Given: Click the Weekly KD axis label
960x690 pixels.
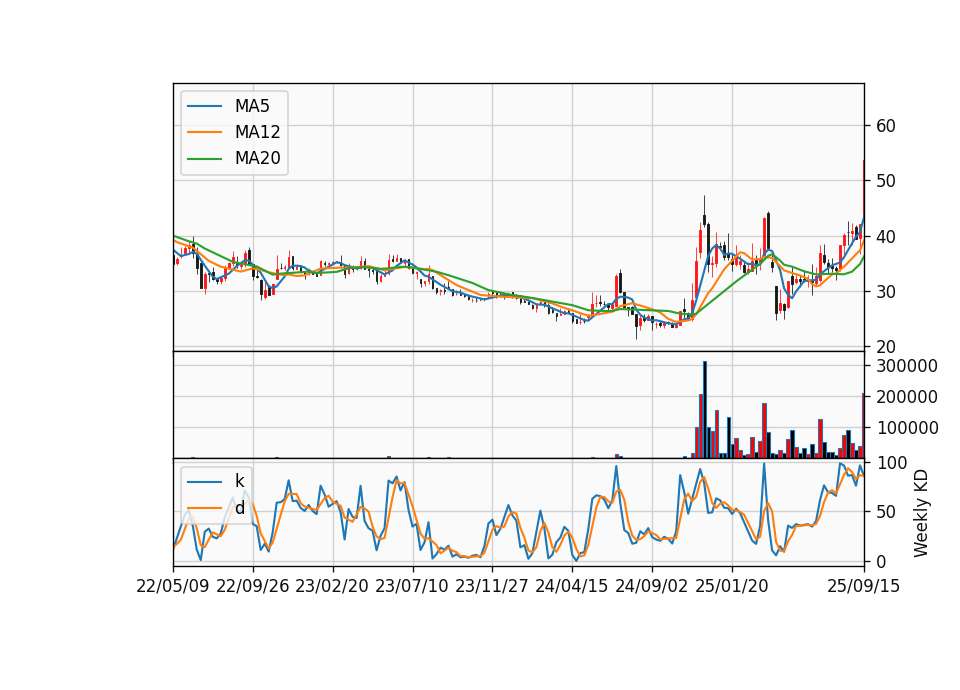Looking at the screenshot, I should click(921, 513).
